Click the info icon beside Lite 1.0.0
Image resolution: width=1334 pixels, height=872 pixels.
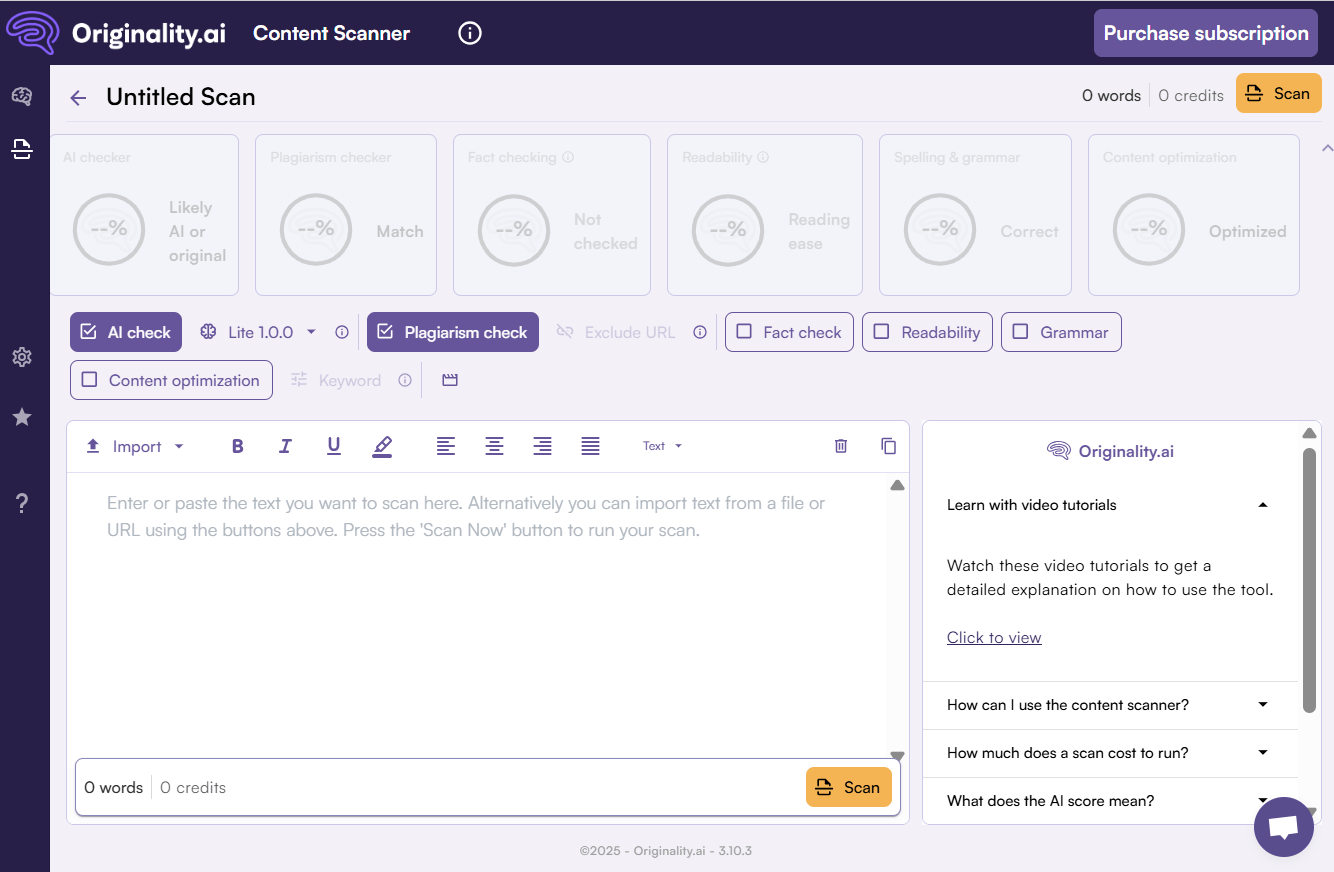(342, 332)
